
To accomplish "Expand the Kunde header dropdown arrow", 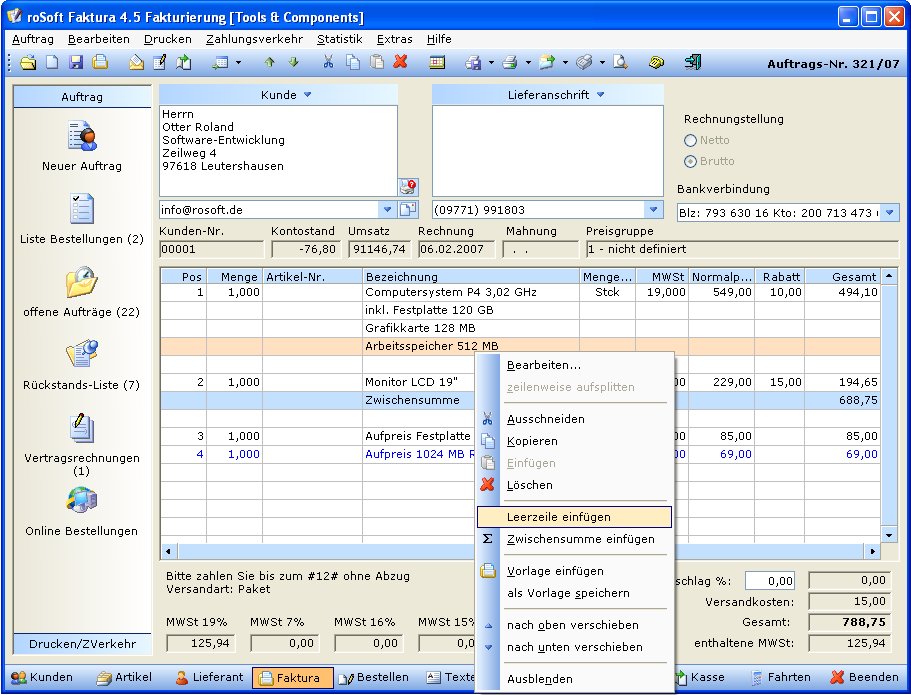I will tap(308, 95).
